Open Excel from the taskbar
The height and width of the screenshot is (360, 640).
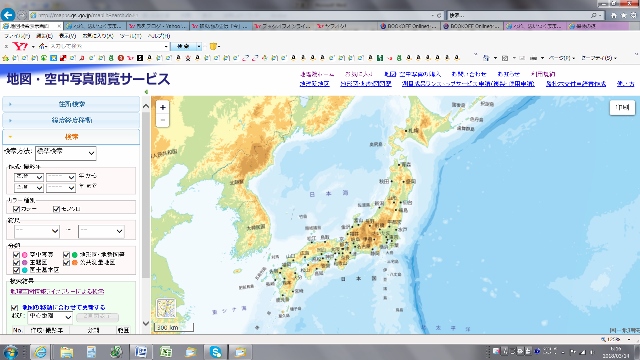click(x=165, y=352)
